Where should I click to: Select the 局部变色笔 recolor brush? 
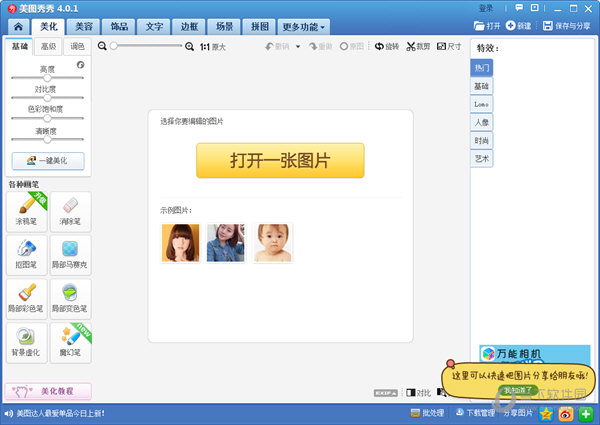coord(70,297)
